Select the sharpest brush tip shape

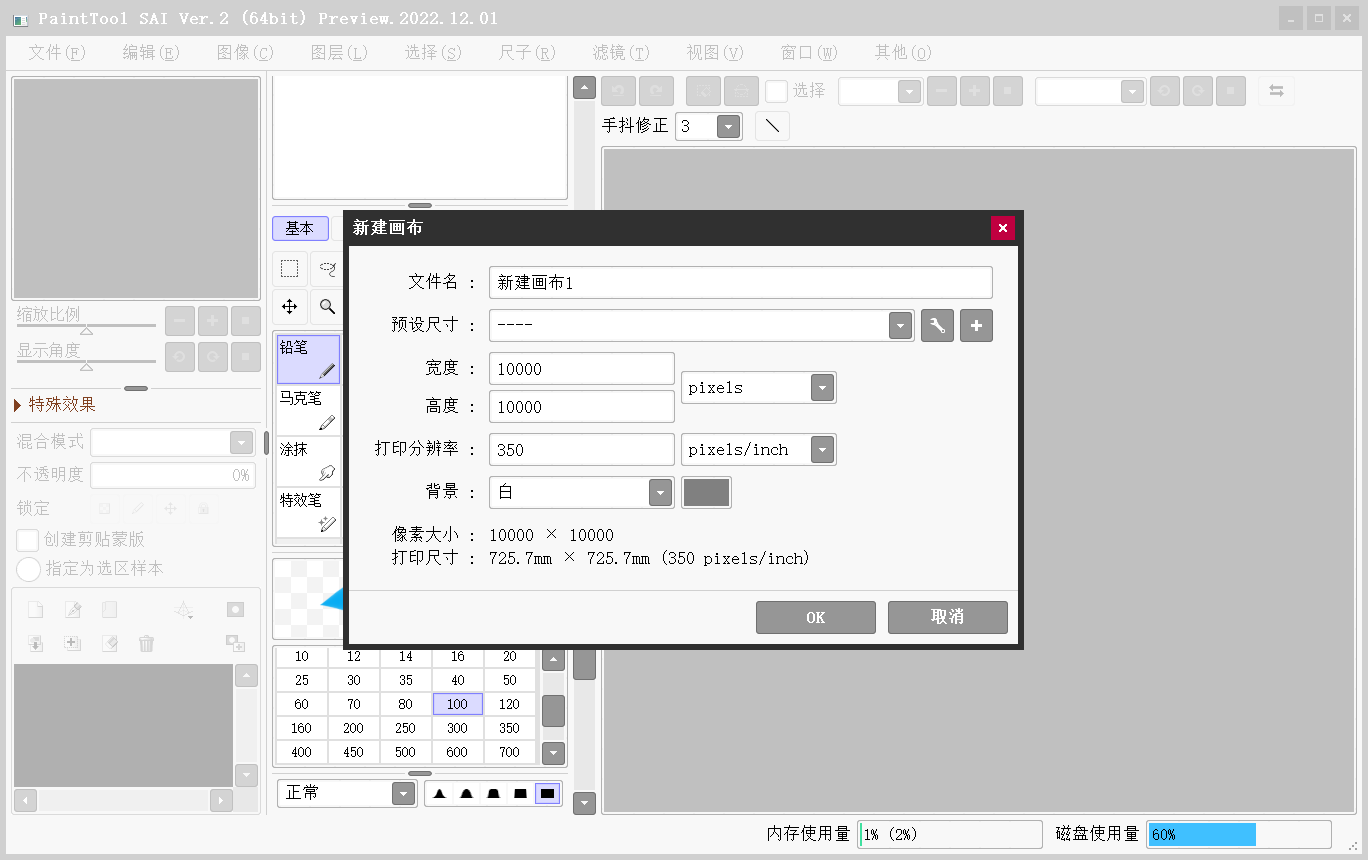(440, 794)
